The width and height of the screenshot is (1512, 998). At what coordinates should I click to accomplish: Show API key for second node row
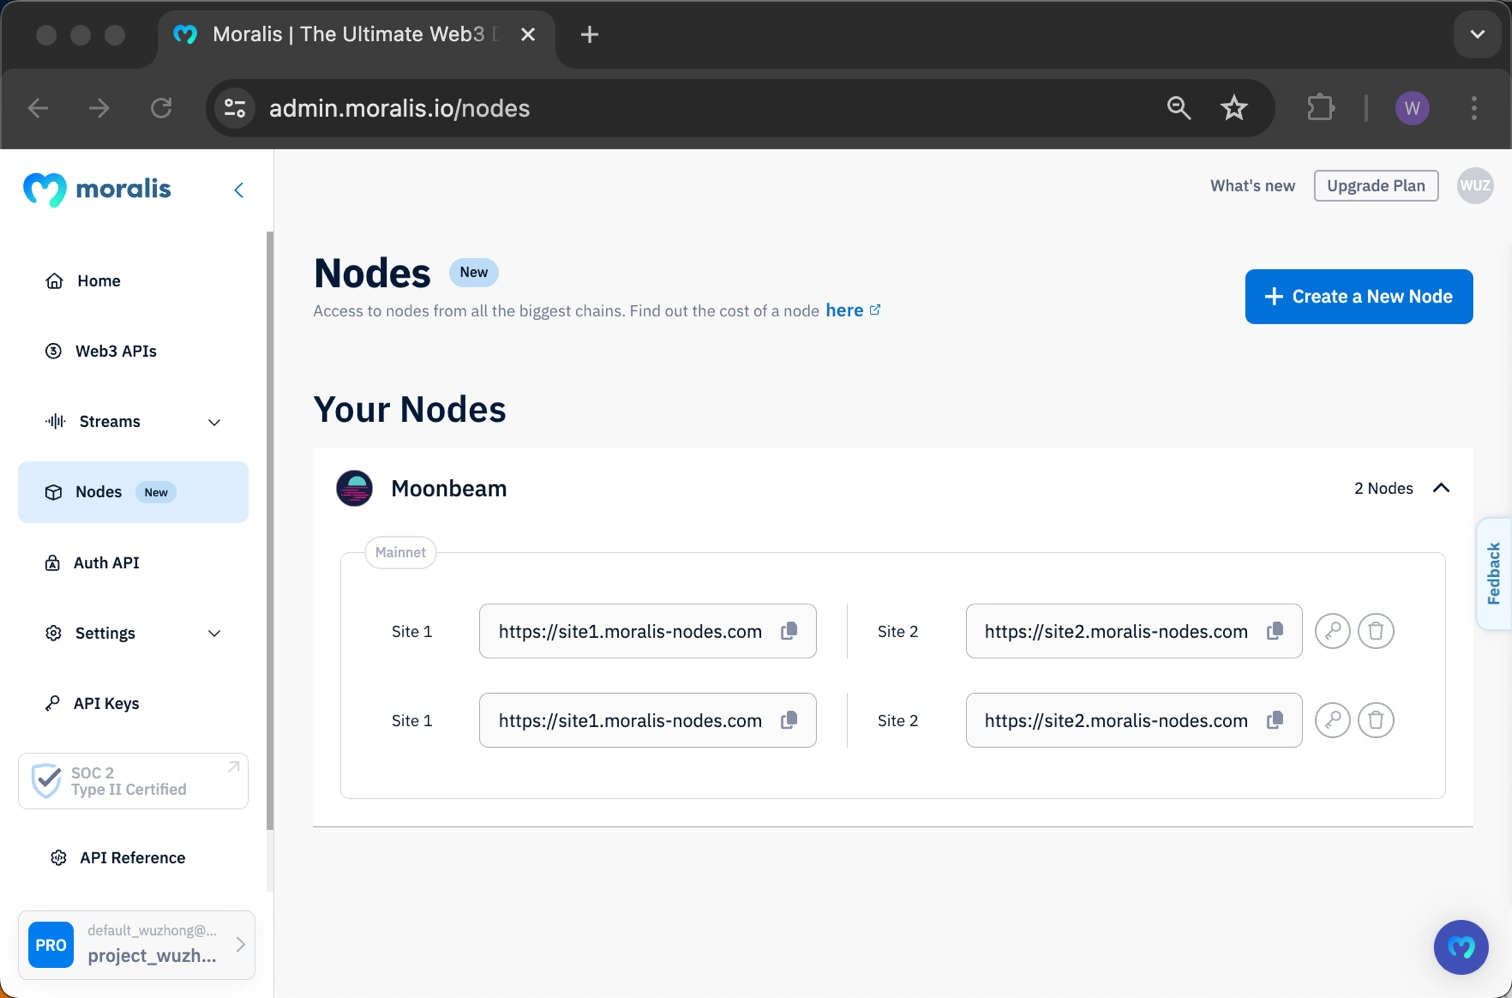(x=1333, y=720)
